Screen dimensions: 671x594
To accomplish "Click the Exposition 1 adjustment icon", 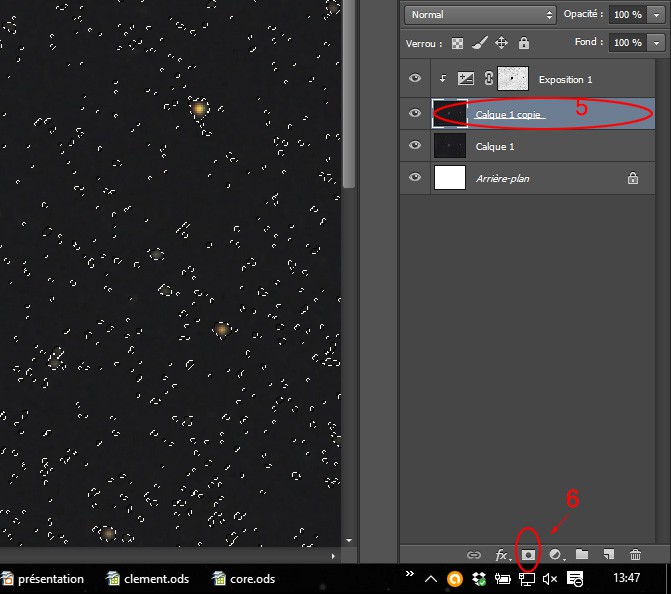I will point(466,79).
